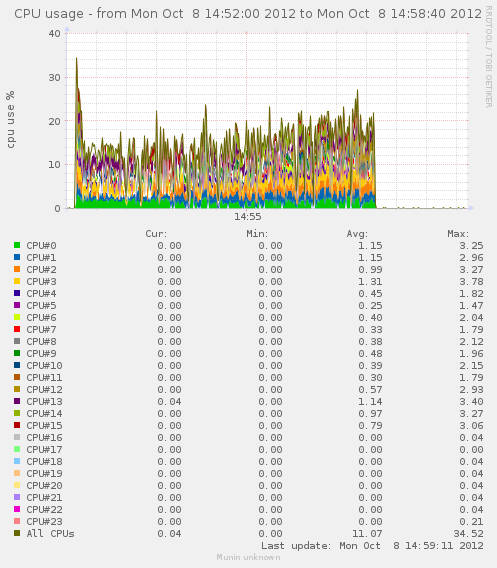Click the orange CPU#2 legend swatch
Image resolution: width=497 pixels, height=568 pixels.
(x=17, y=269)
